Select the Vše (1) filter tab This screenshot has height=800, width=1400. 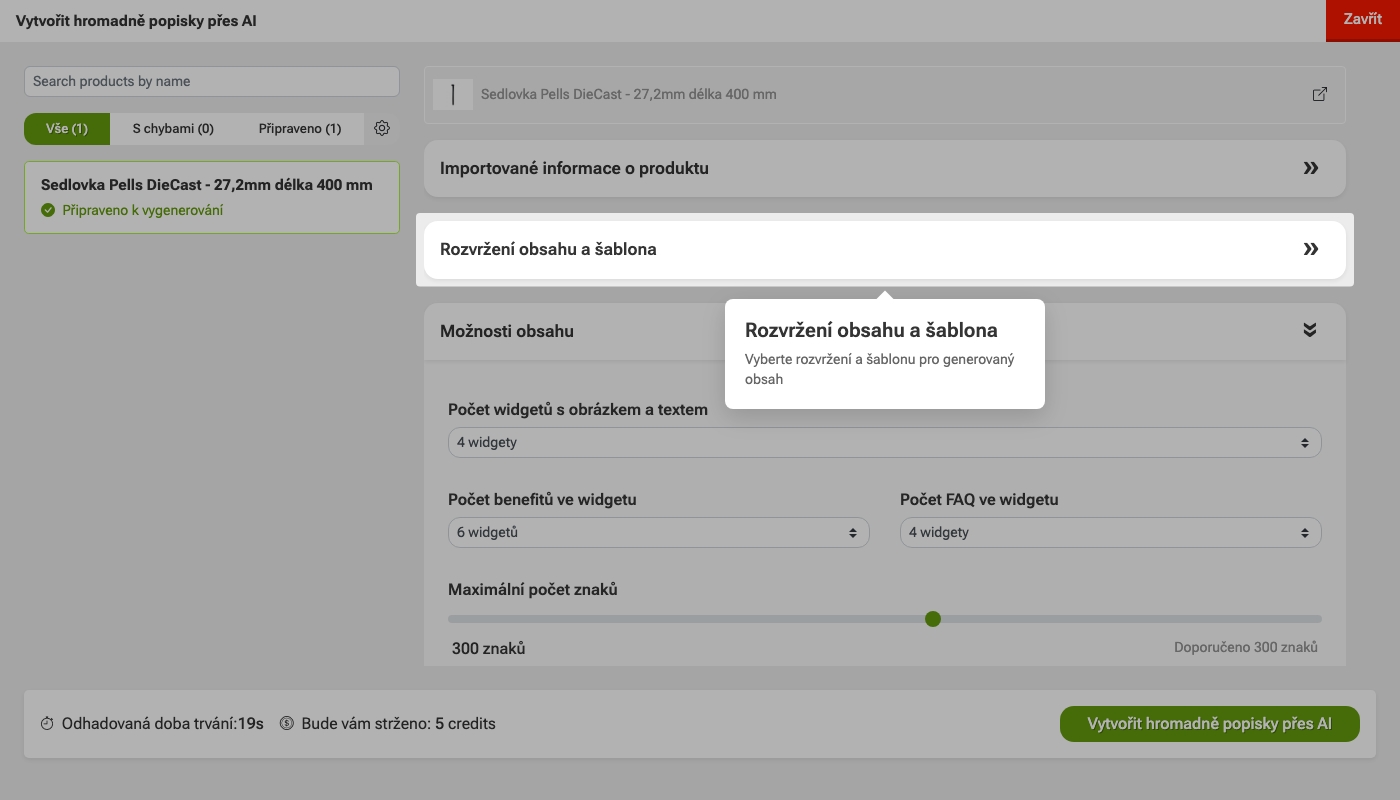pos(67,129)
